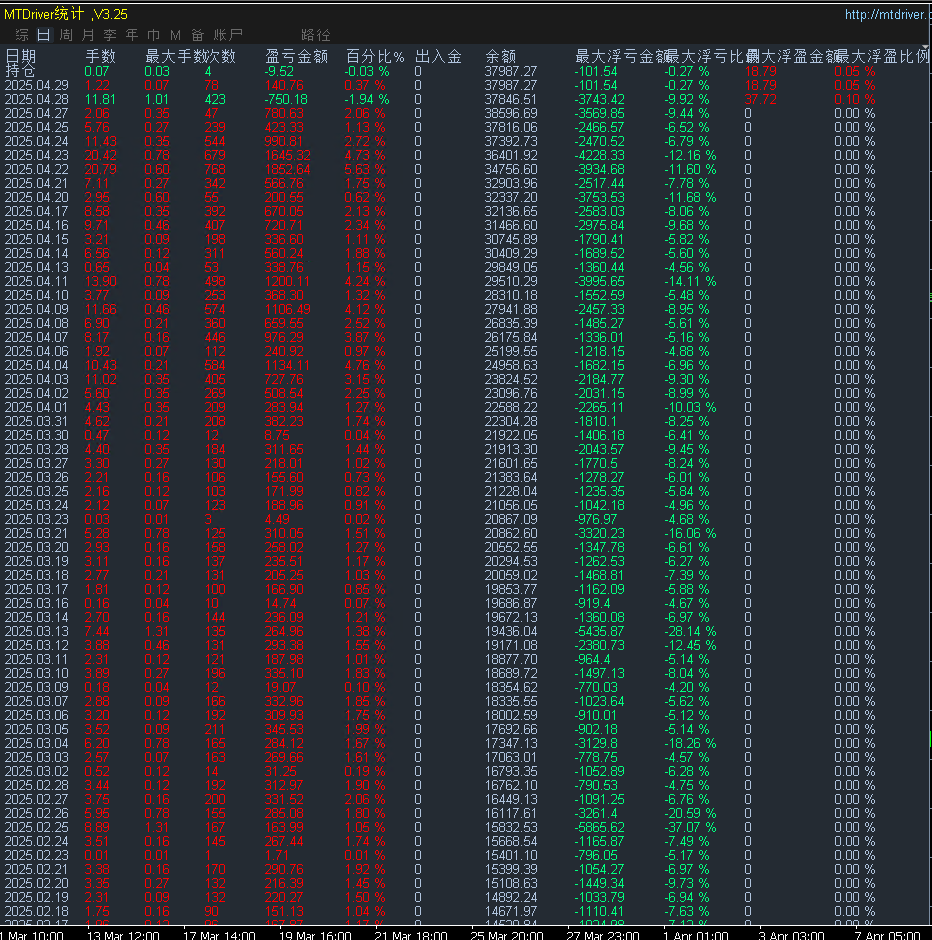
Task: Click the 2025.03.13 row date
Action: (x=35, y=632)
